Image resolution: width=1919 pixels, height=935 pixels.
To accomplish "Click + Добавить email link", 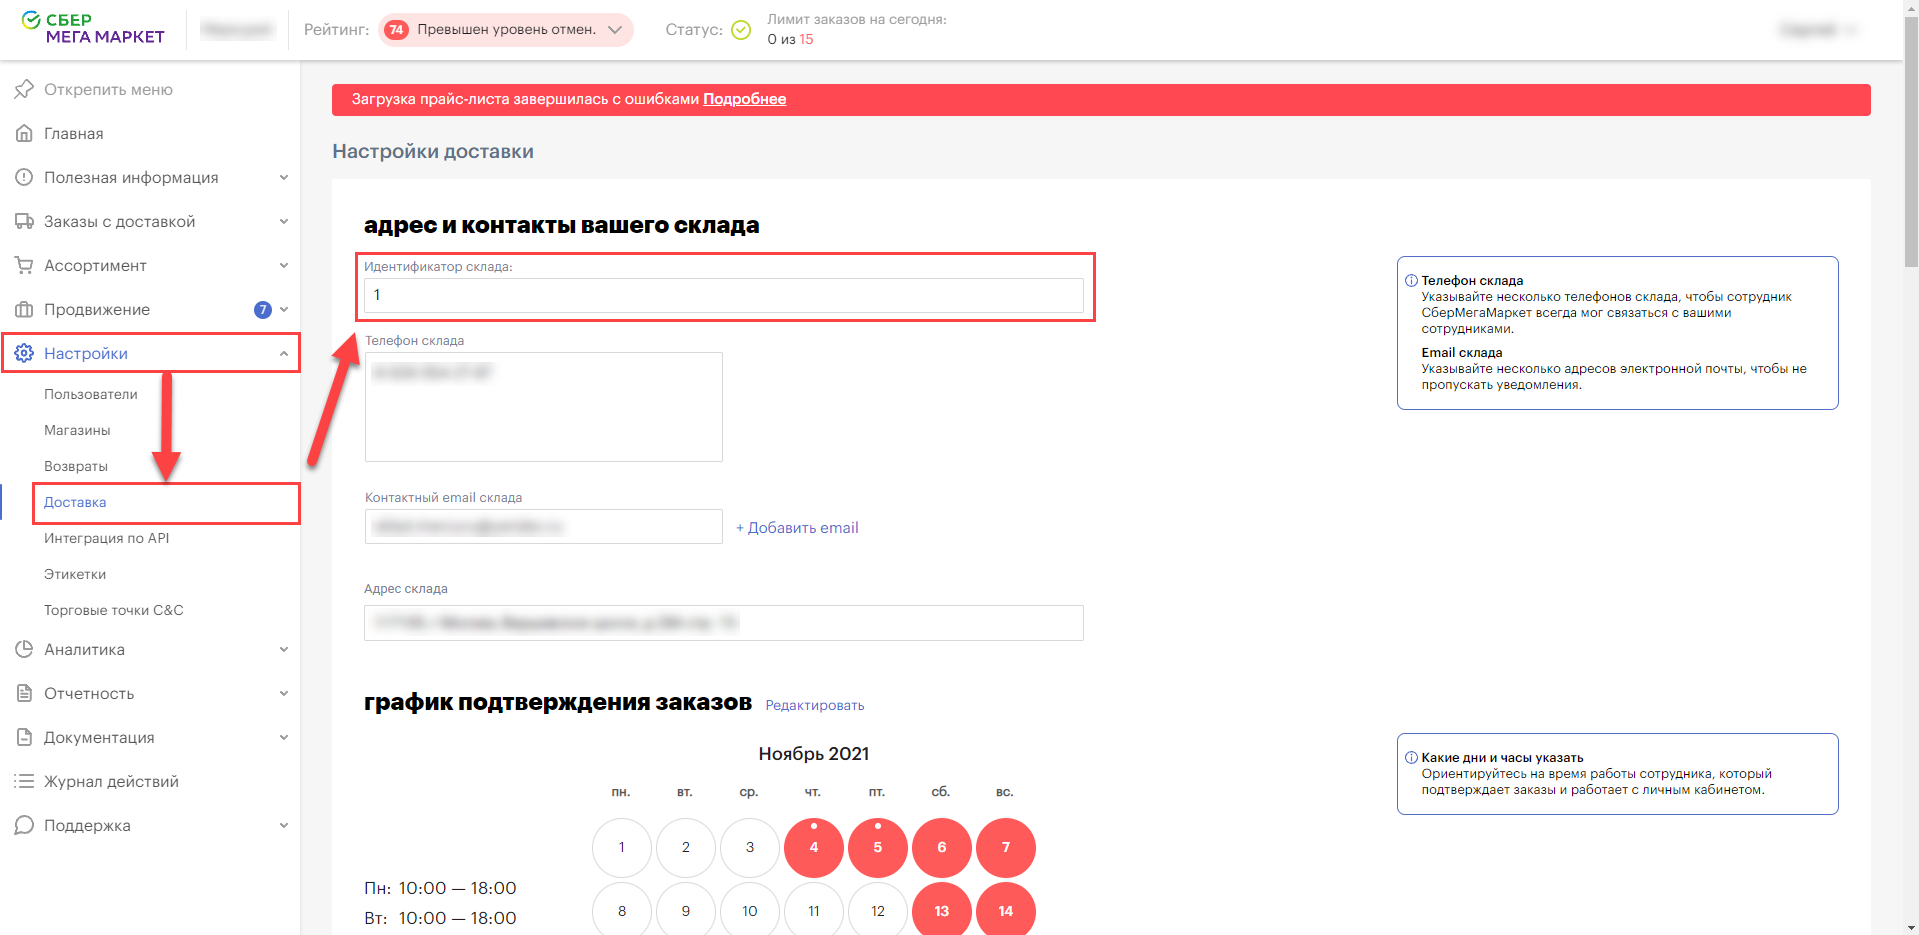I will (x=797, y=528).
